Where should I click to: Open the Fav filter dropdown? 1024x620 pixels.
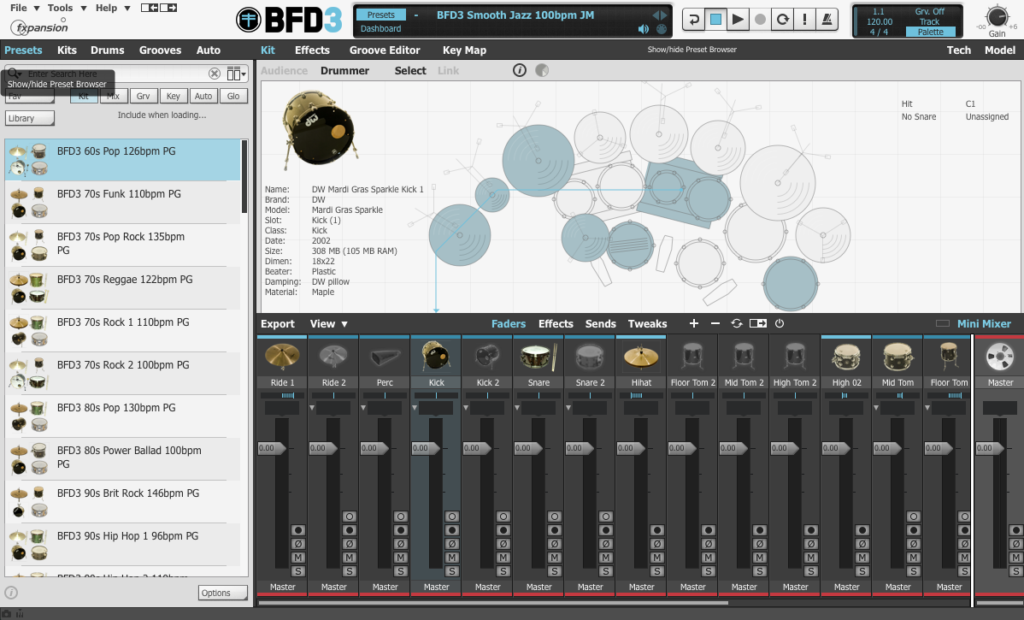pyautogui.click(x=30, y=97)
